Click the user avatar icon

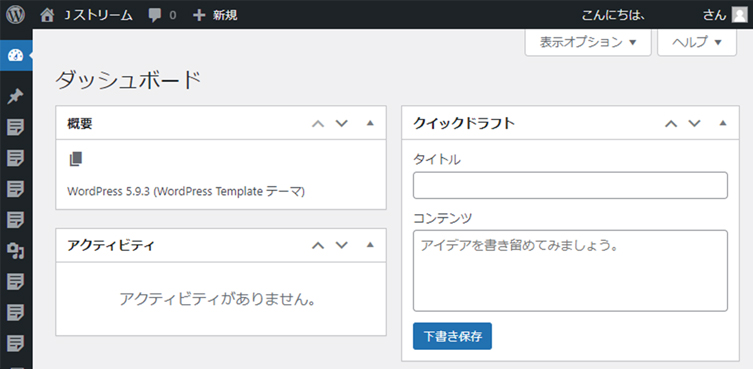click(x=739, y=15)
